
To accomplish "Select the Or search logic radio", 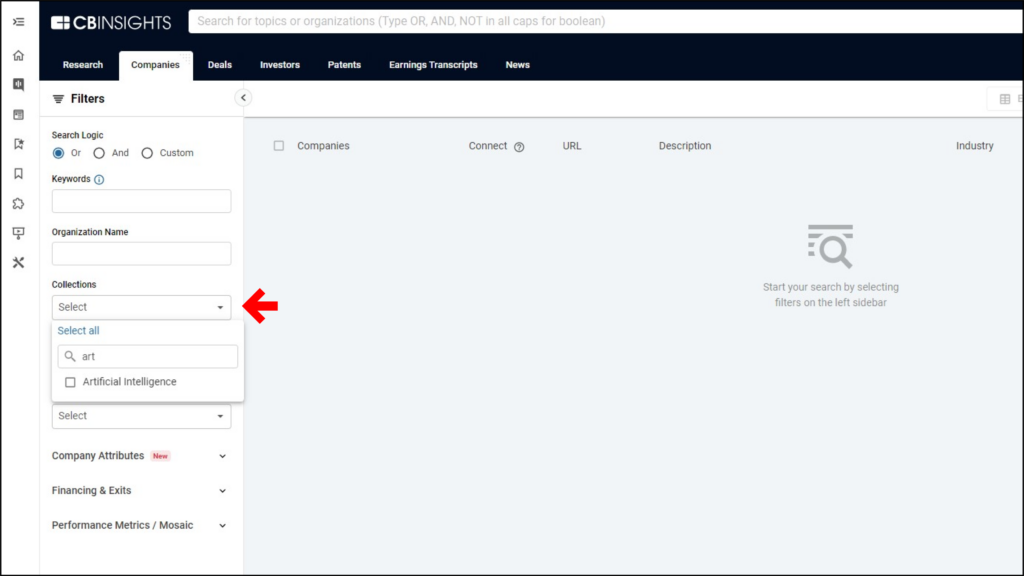I will point(59,153).
